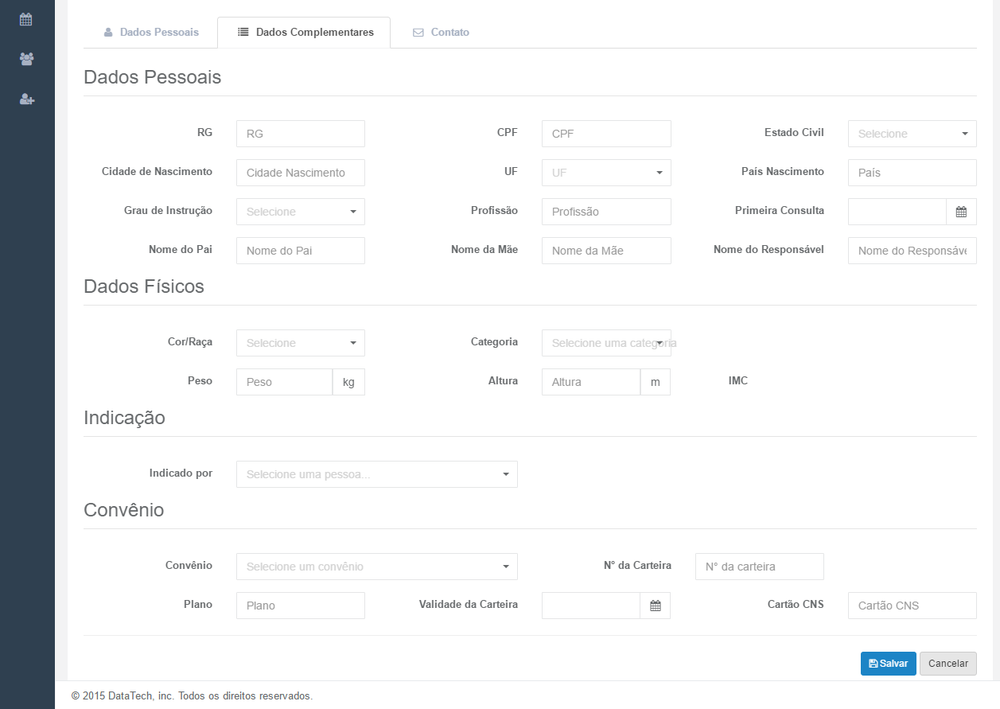Screen dimensions: 1000x709
Task: Open the Cor/Raça dropdown
Action: point(300,343)
